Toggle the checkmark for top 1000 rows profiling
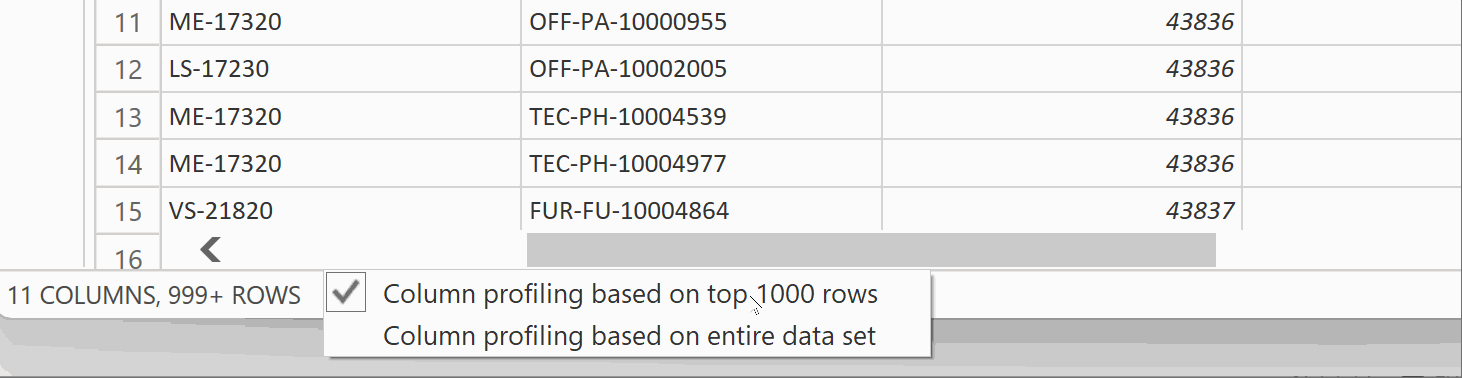 click(346, 292)
